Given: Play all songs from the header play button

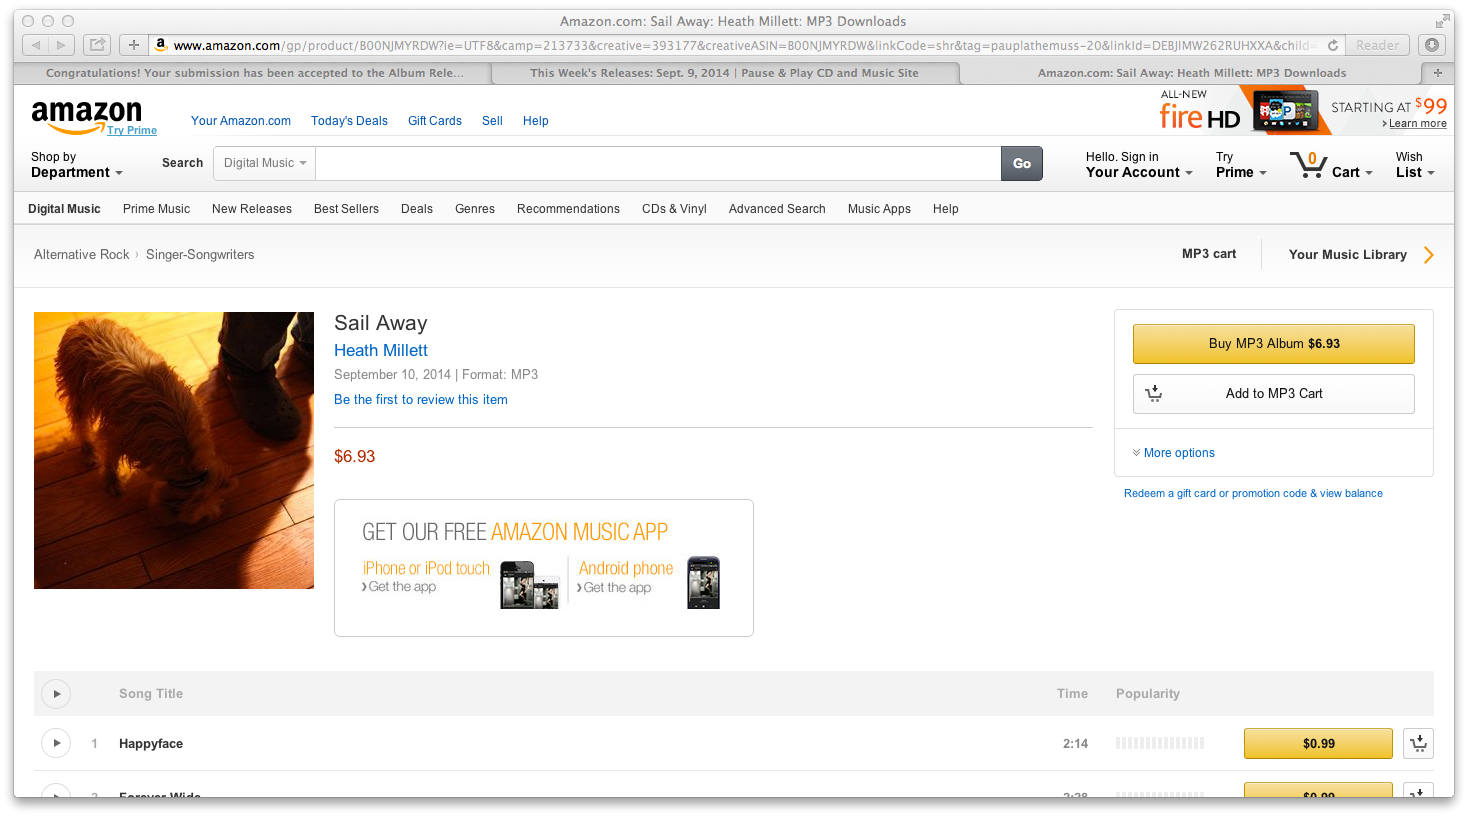Looking at the screenshot, I should (x=56, y=693).
